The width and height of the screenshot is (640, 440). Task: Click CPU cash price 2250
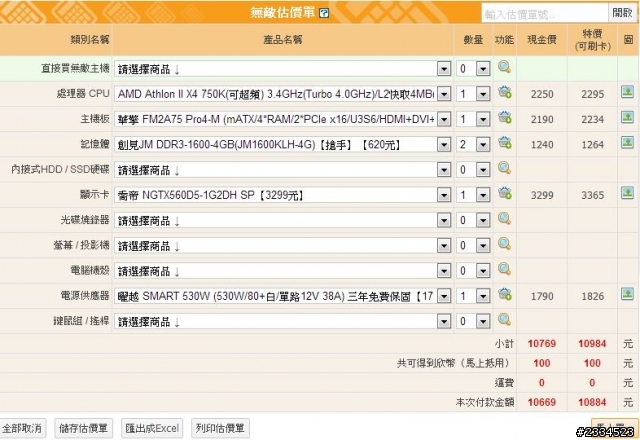click(x=542, y=94)
